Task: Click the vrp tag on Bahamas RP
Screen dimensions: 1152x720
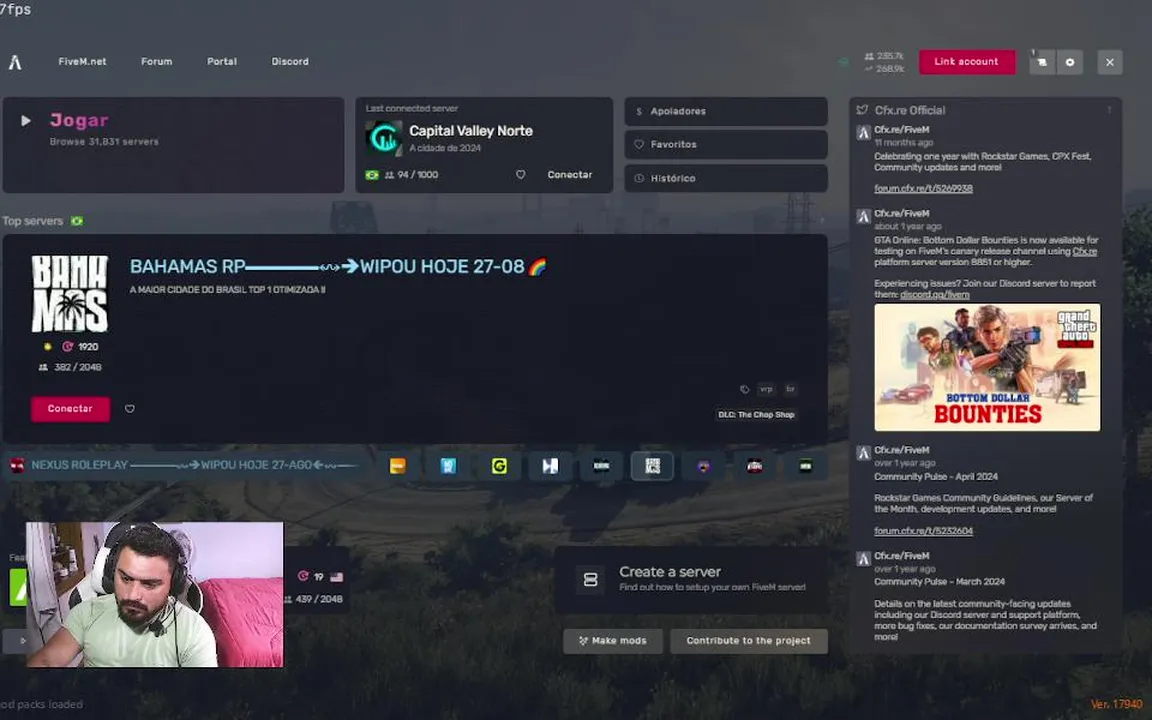Action: [766, 389]
